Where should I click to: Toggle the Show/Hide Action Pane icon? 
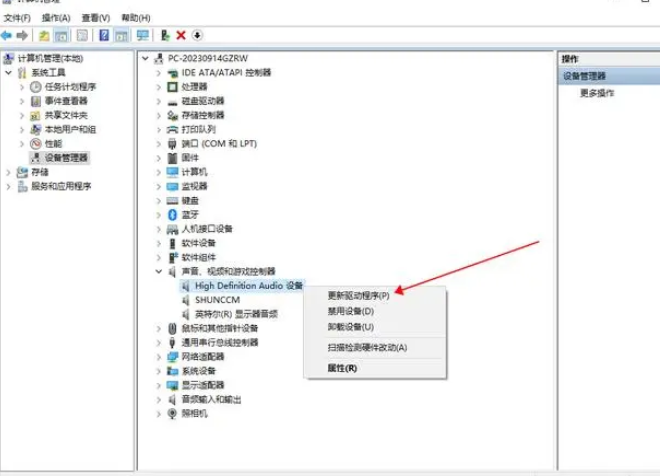121,35
